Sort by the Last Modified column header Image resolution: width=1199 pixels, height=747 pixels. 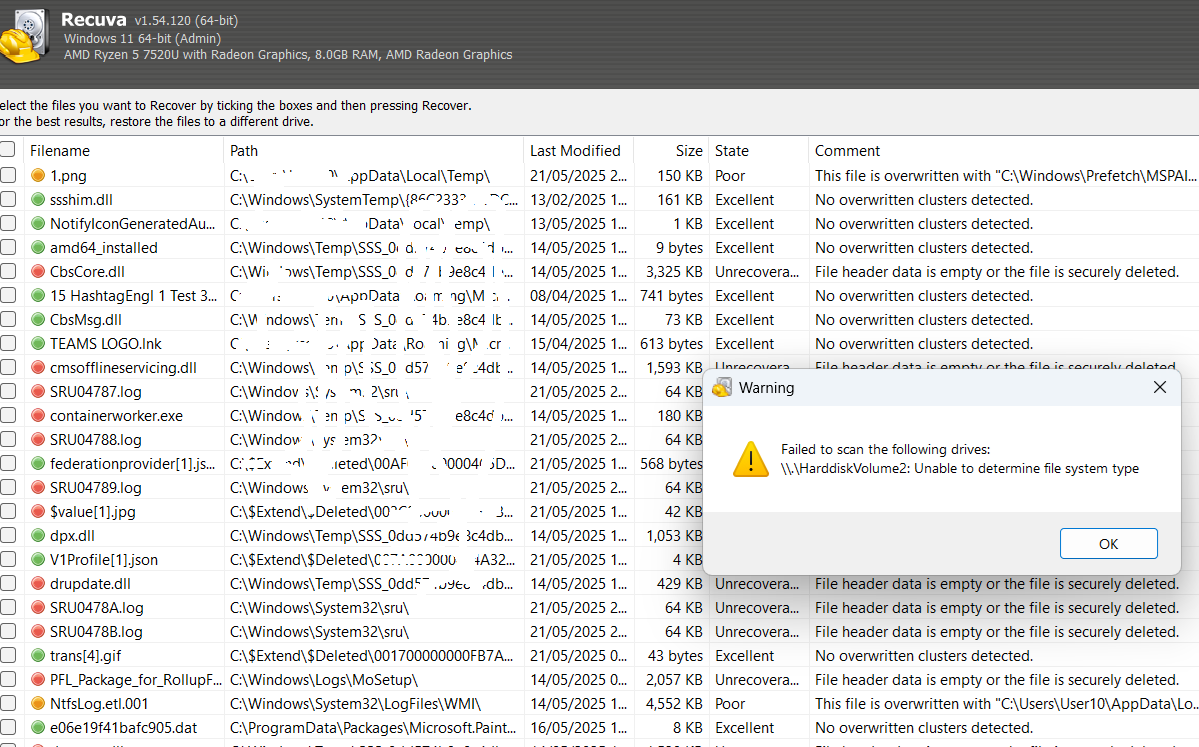coord(579,151)
